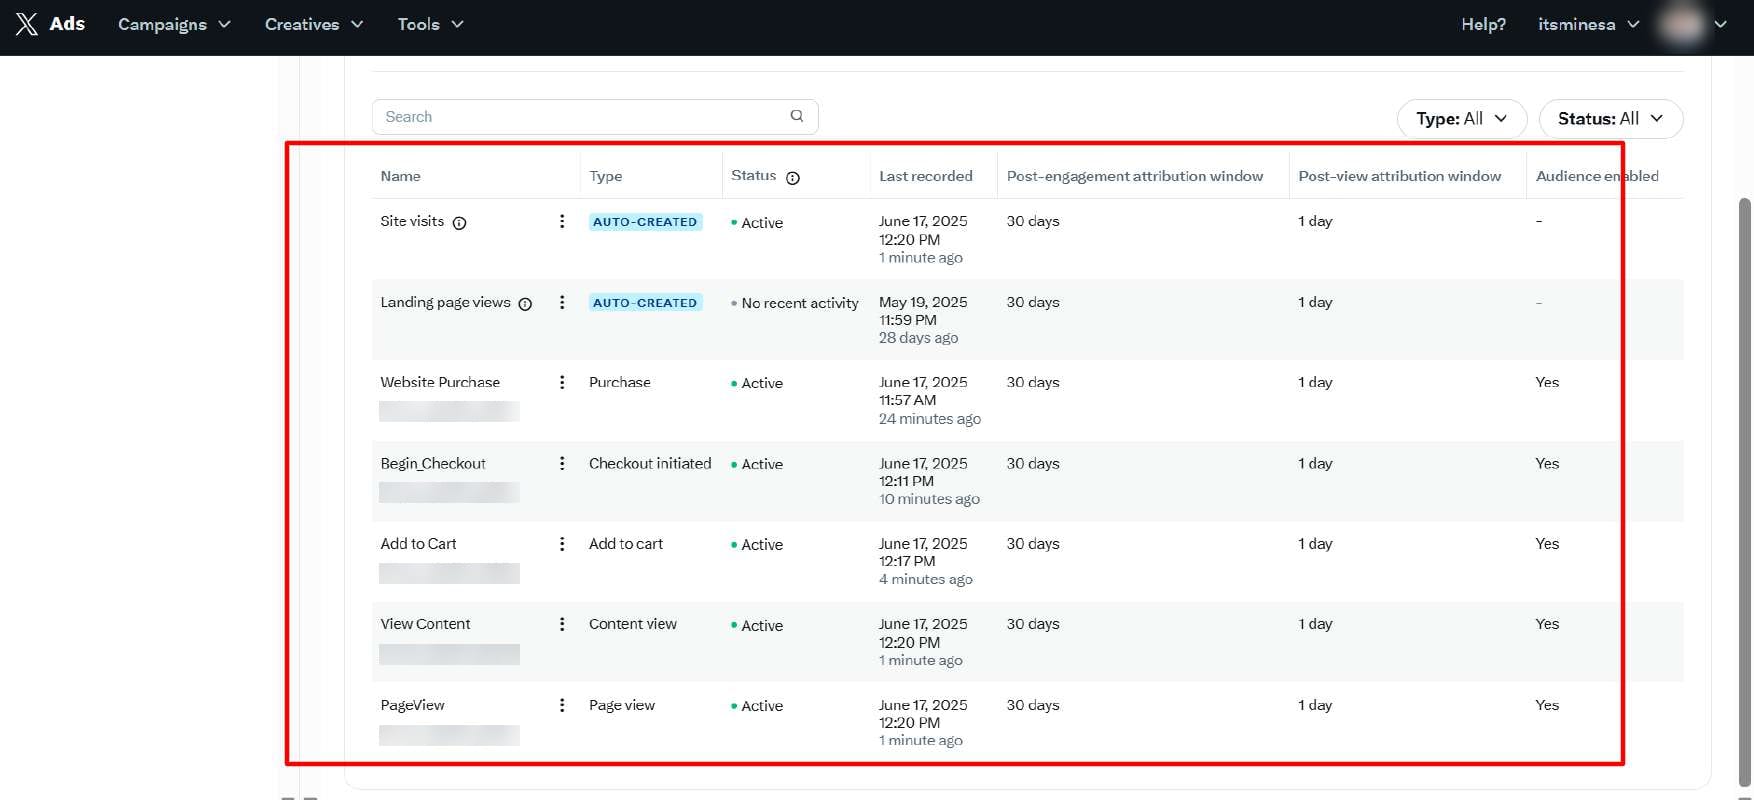
Task: Click Content view type cell
Action: point(633,624)
